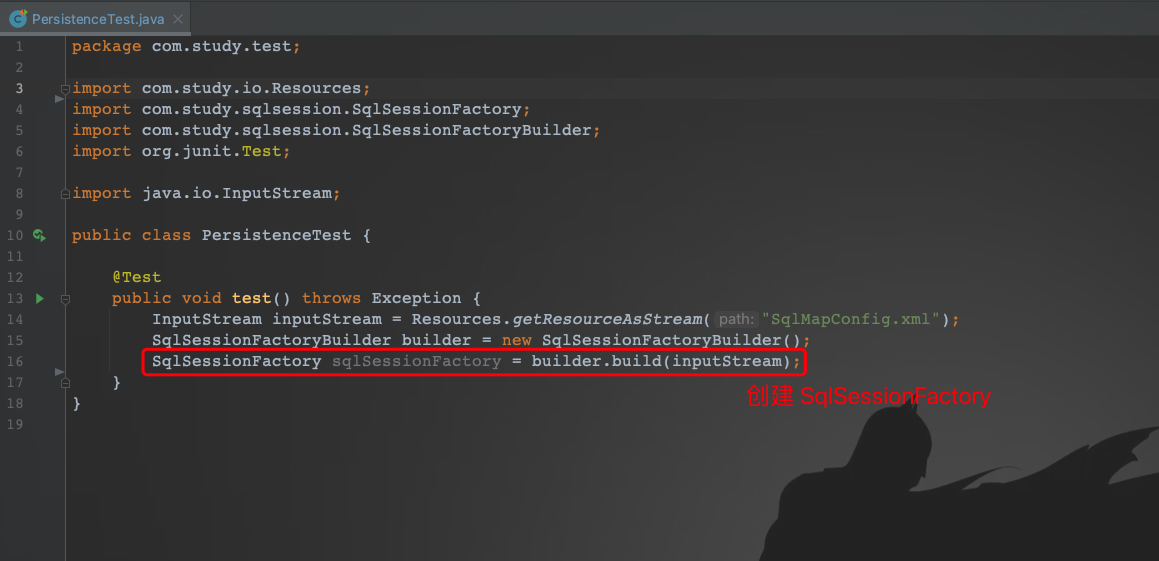Click PersistenceTest class name declaration

click(276, 236)
